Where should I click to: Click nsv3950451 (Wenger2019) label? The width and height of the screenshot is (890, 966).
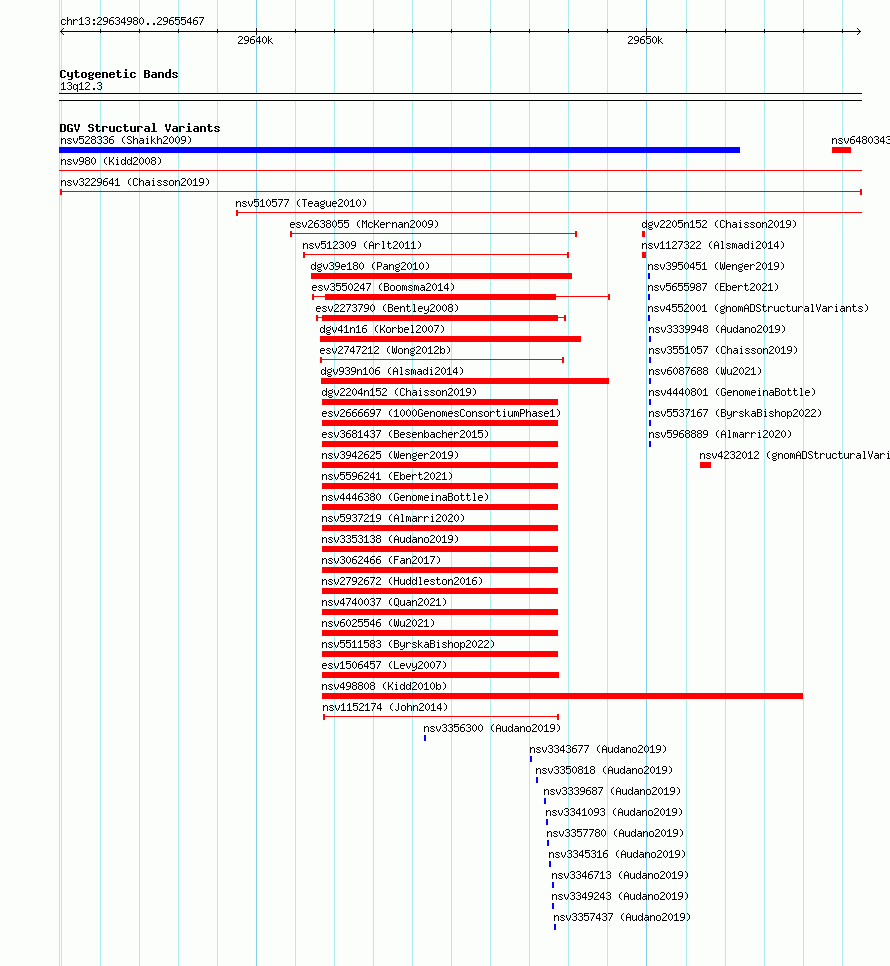pos(716,266)
